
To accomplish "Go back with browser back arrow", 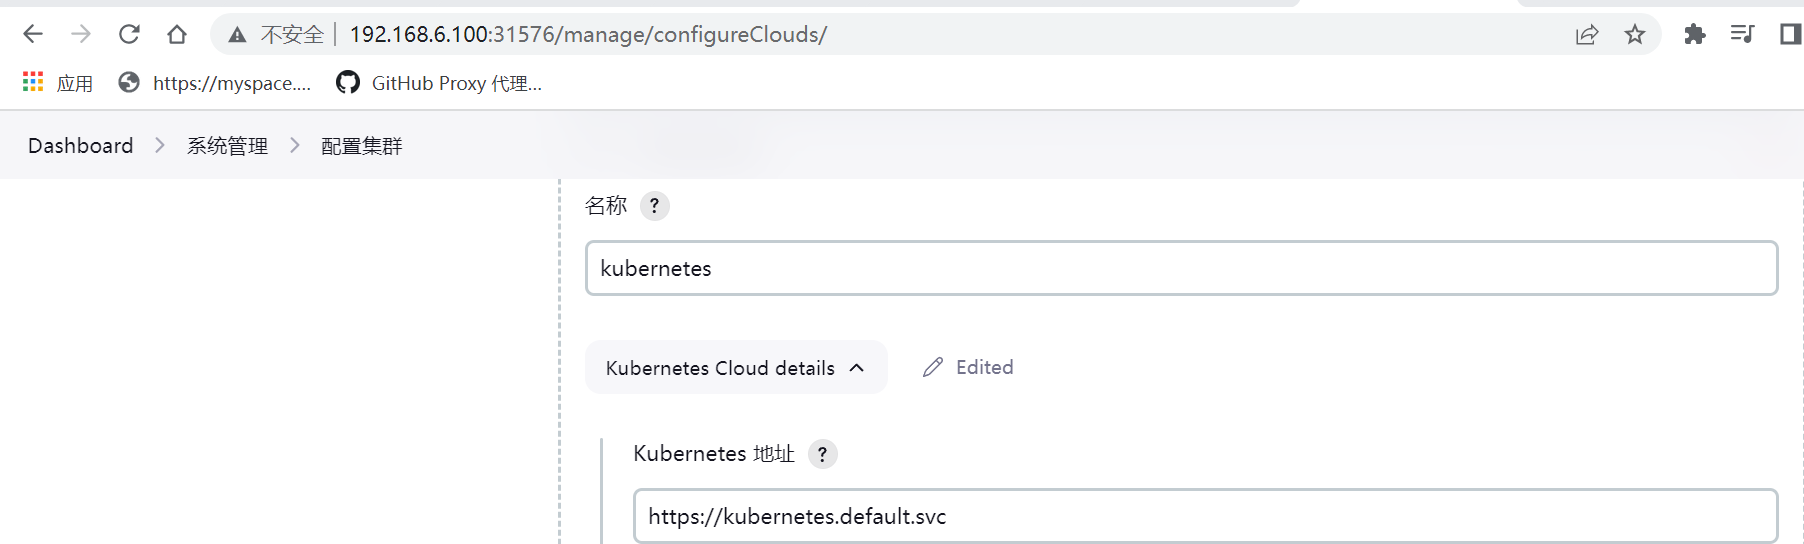I will [x=33, y=34].
